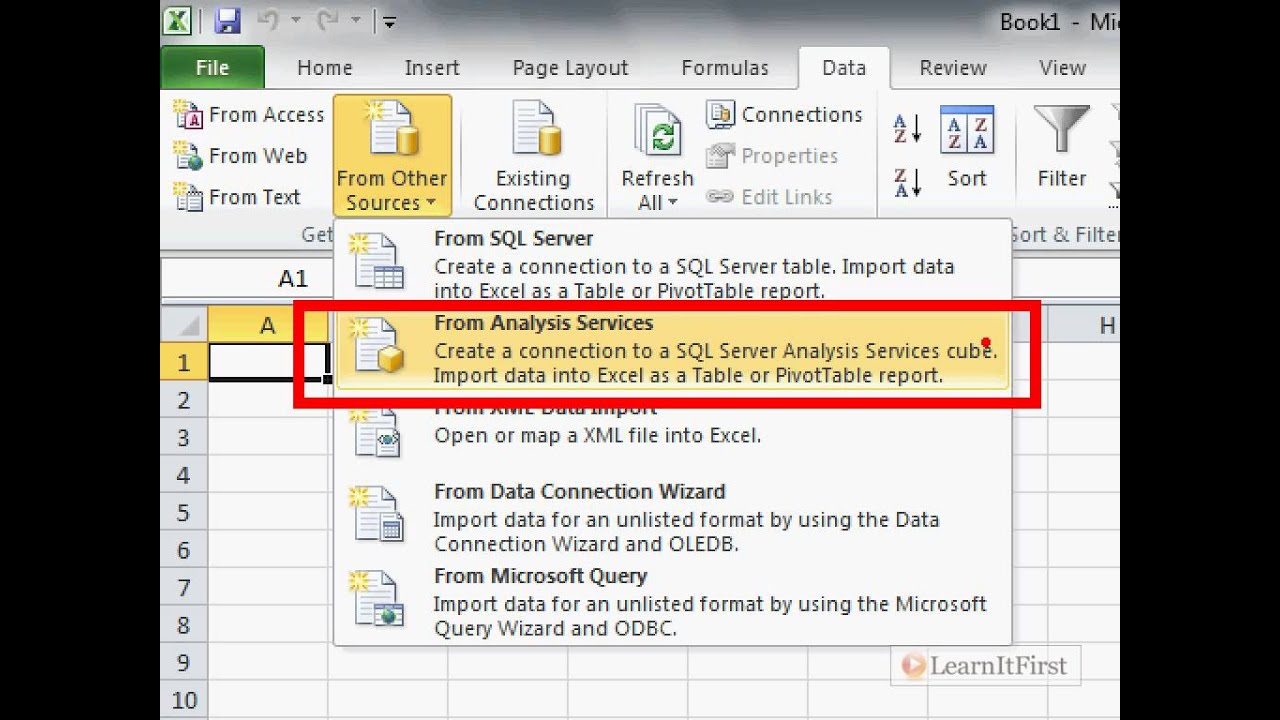This screenshot has height=720, width=1280.
Task: Click the greyed Properties button
Action: pos(772,156)
